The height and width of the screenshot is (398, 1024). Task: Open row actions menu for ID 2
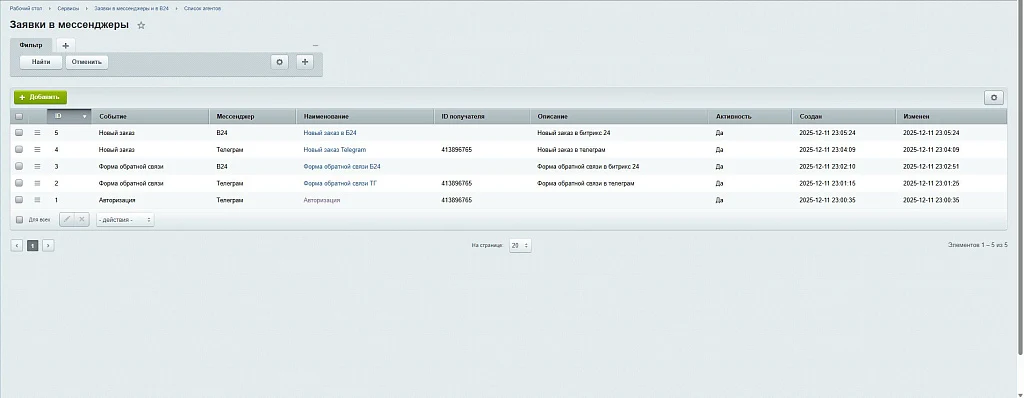pyautogui.click(x=37, y=183)
